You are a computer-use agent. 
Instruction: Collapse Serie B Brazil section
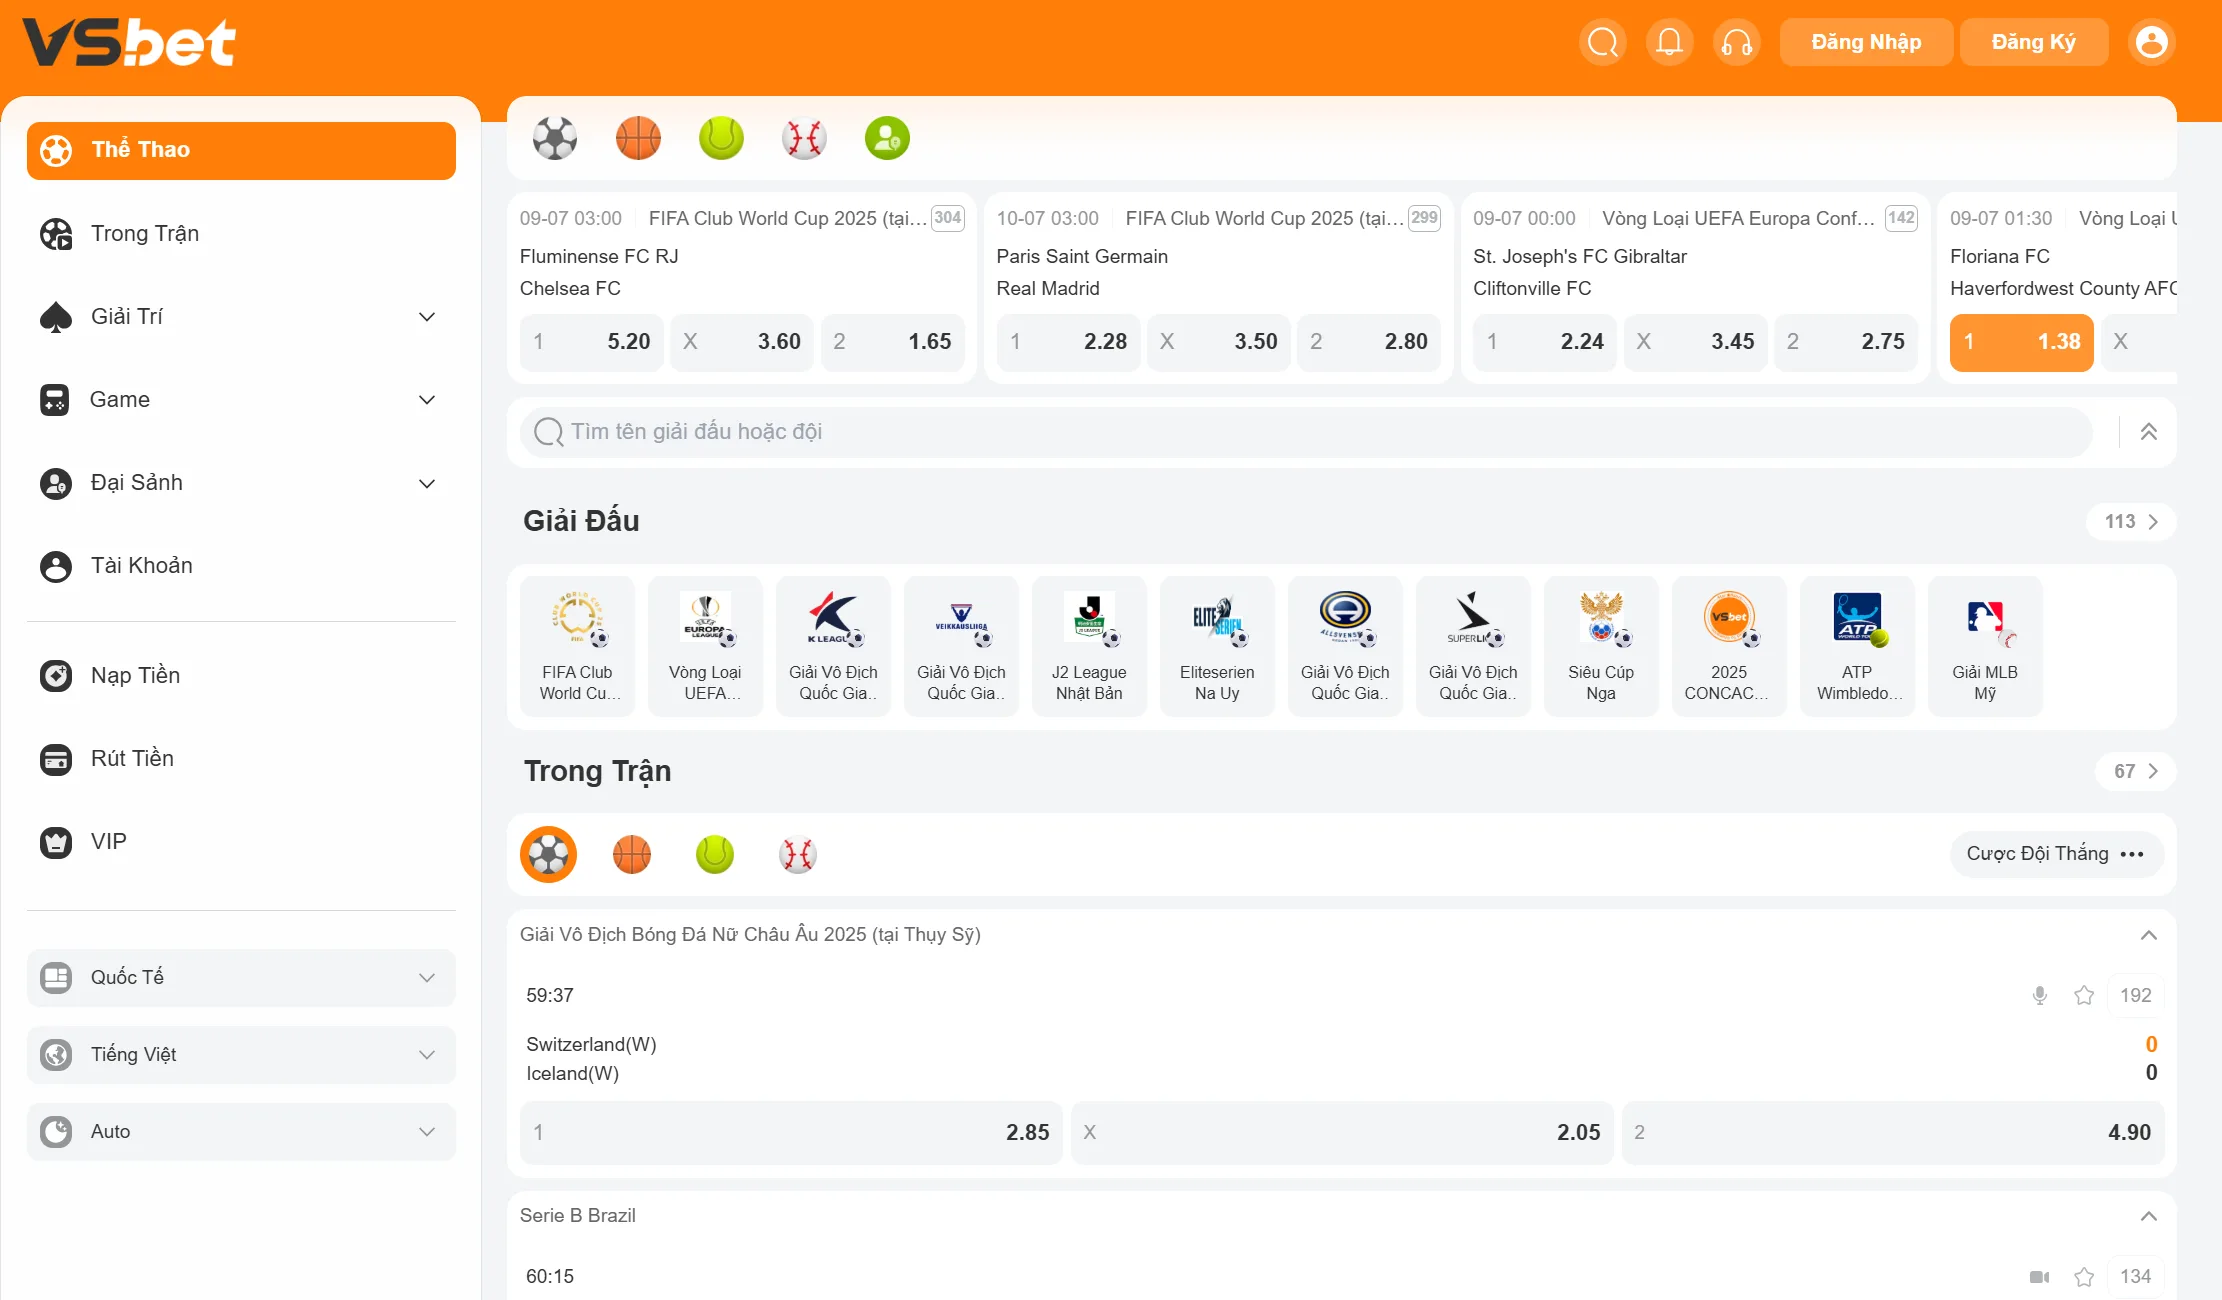[x=2148, y=1215]
